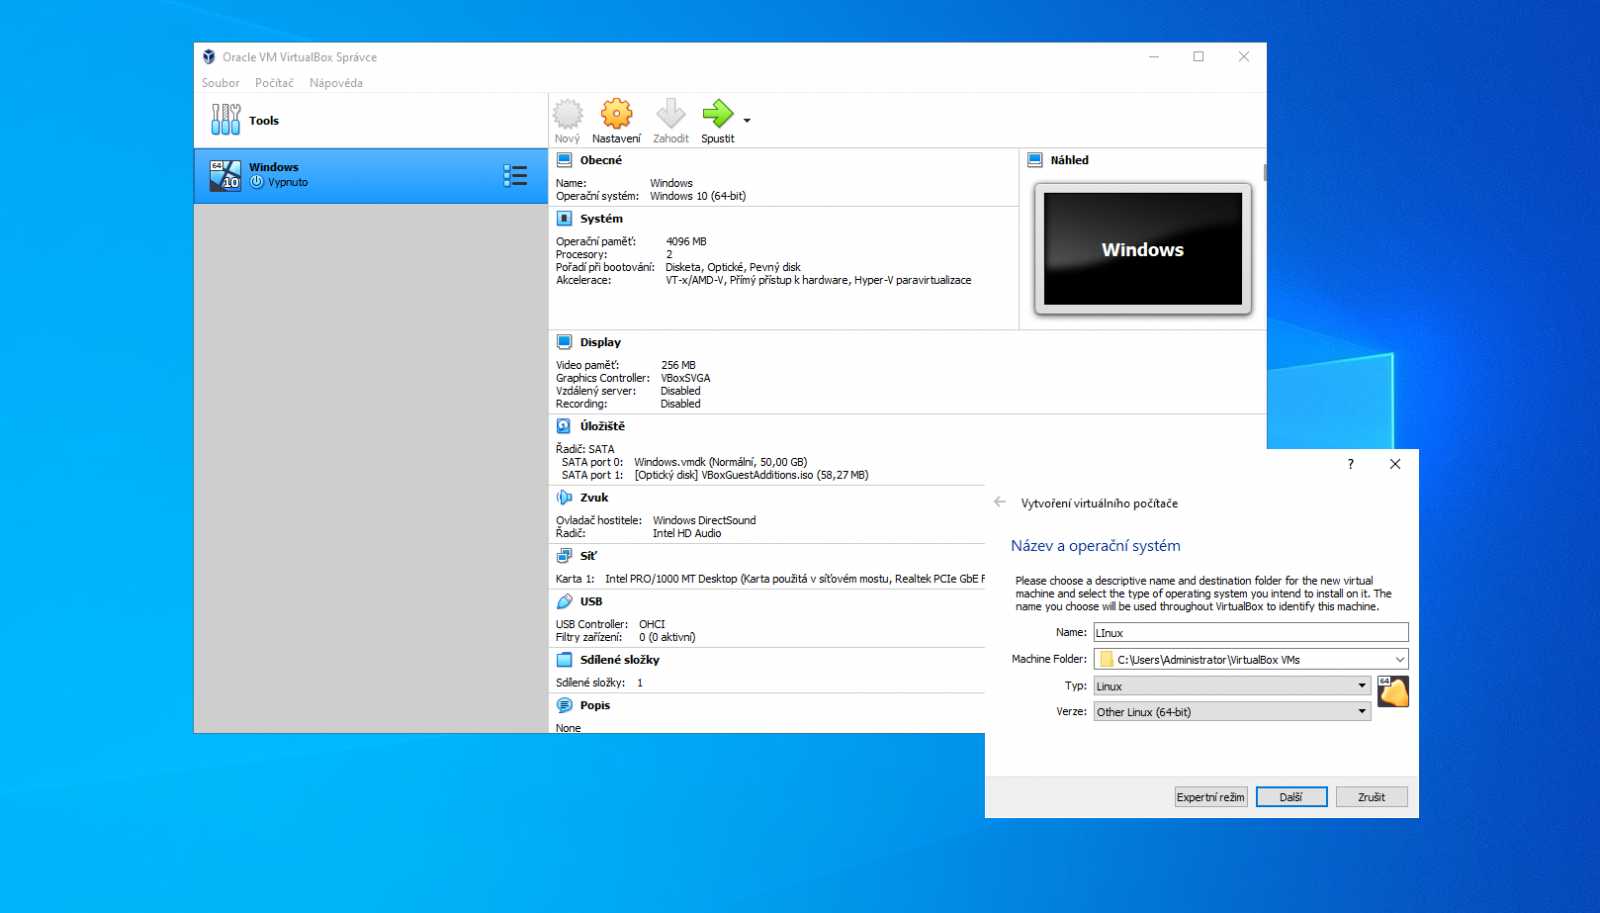Click the Vypnuto power state label
Image resolution: width=1600 pixels, height=913 pixels.
pyautogui.click(x=288, y=182)
